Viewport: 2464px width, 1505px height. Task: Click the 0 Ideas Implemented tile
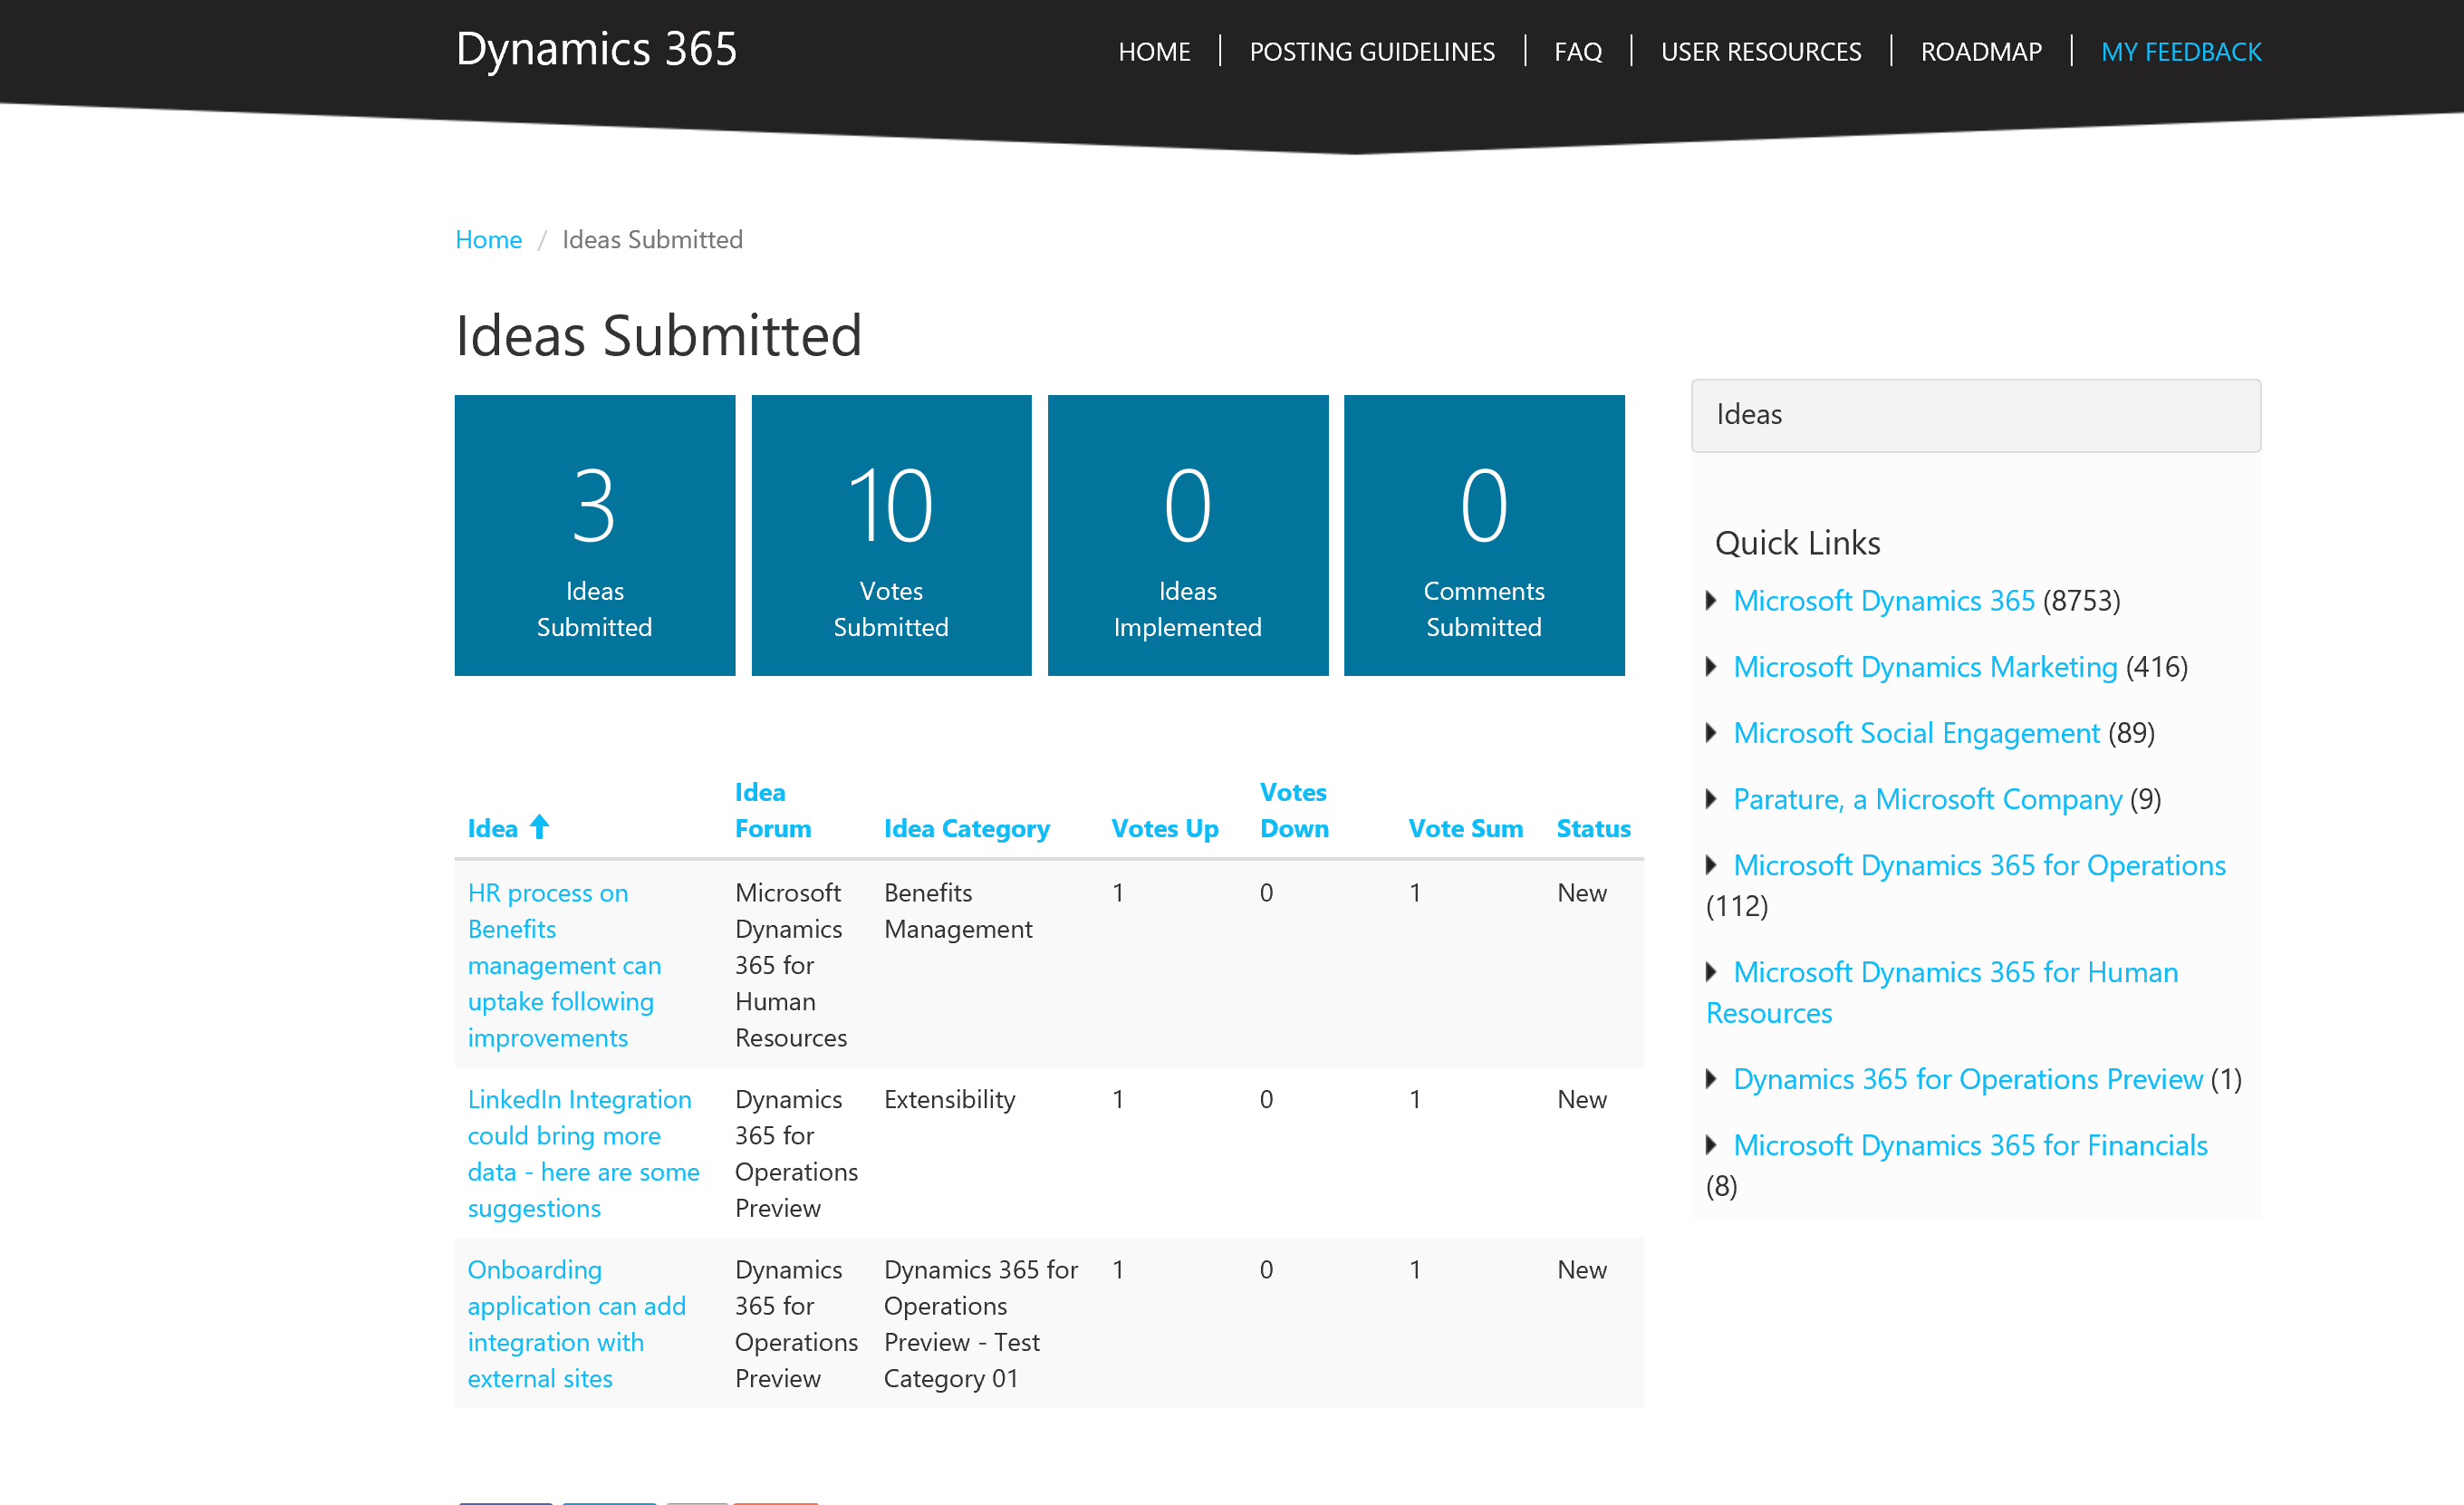tap(1188, 535)
